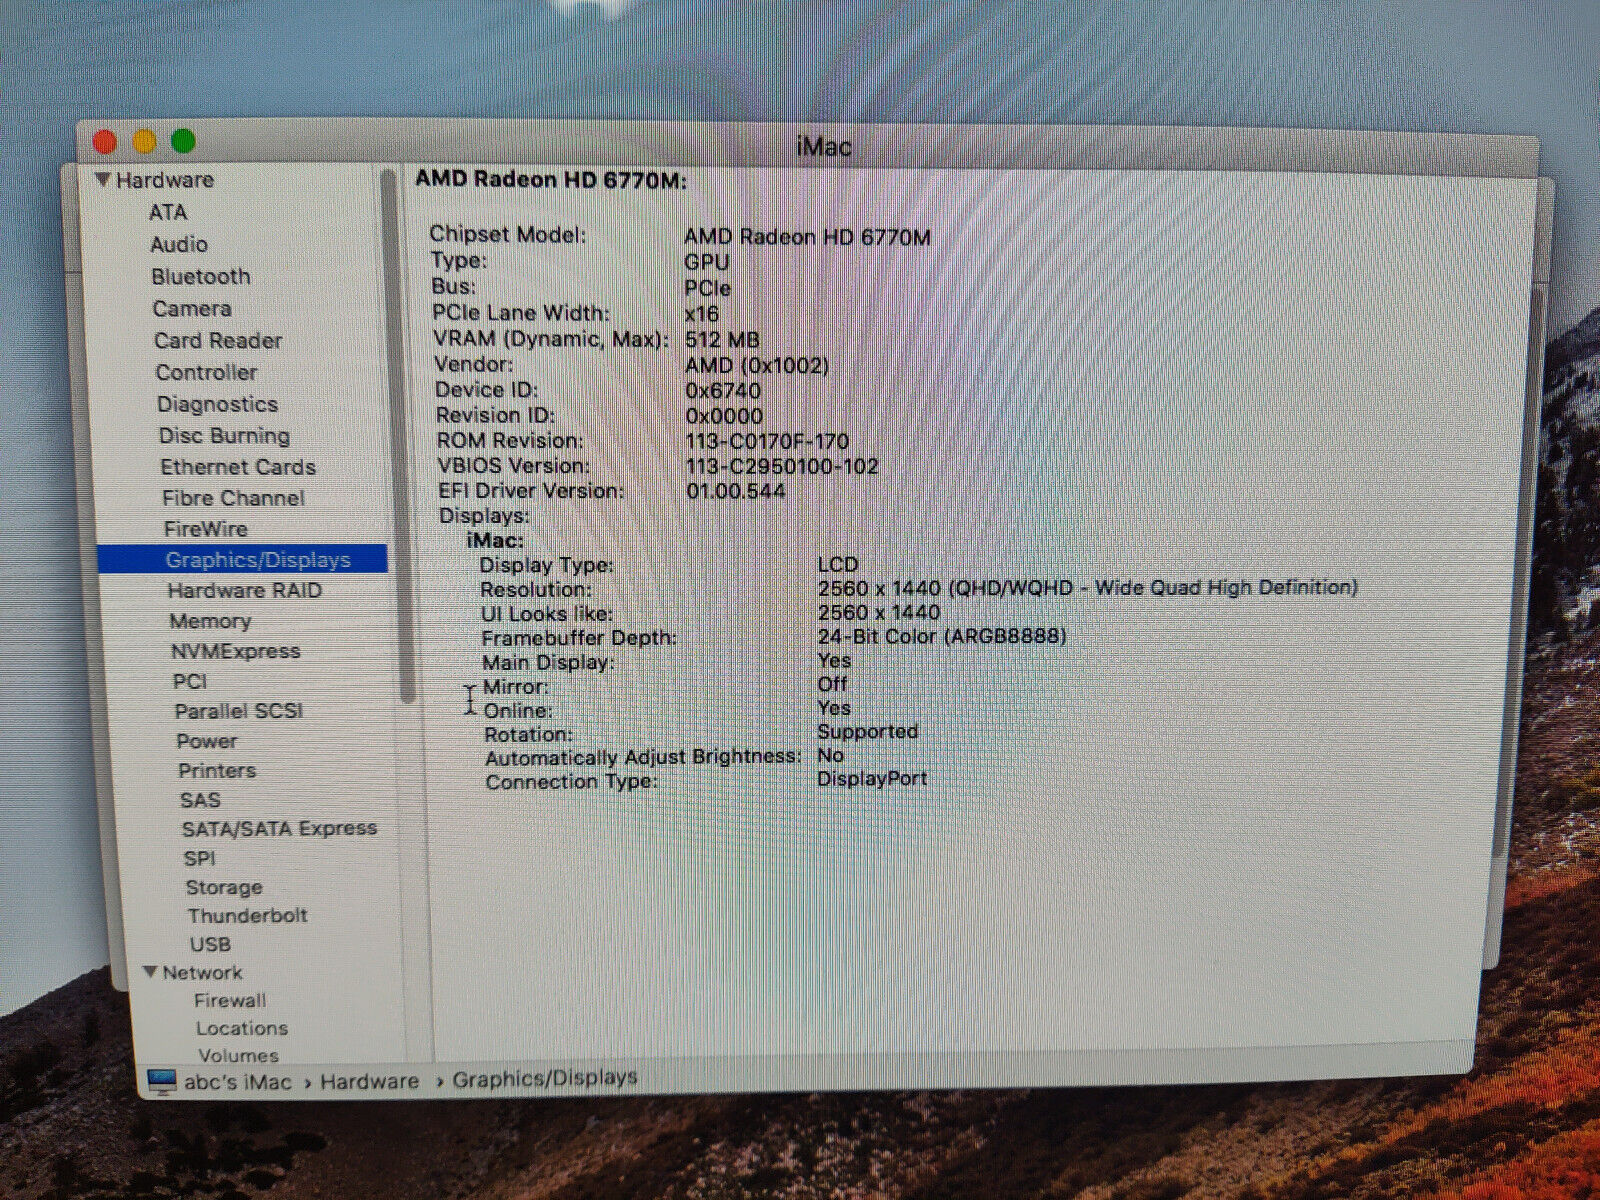Click Rotation value Supported
This screenshot has height=1200, width=1600.
pyautogui.click(x=867, y=731)
